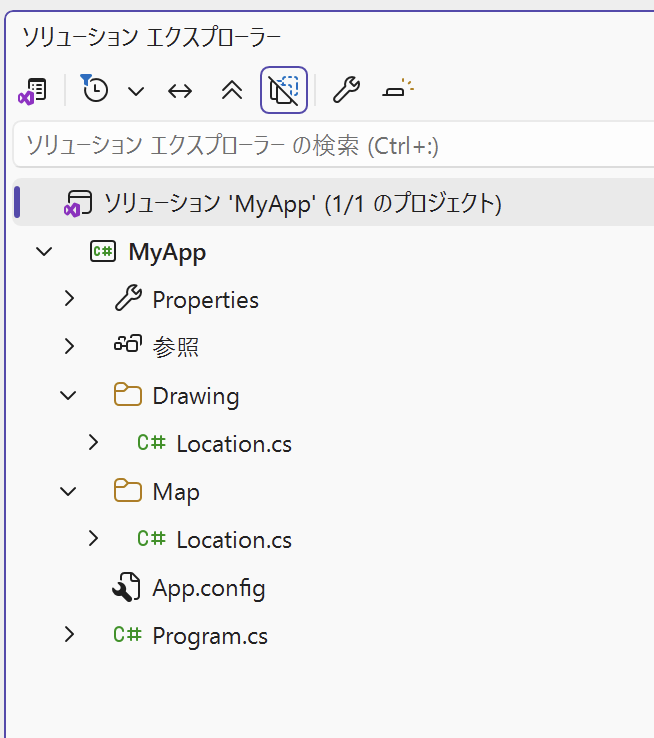Click the Properties wrench icon in tree

[128, 298]
